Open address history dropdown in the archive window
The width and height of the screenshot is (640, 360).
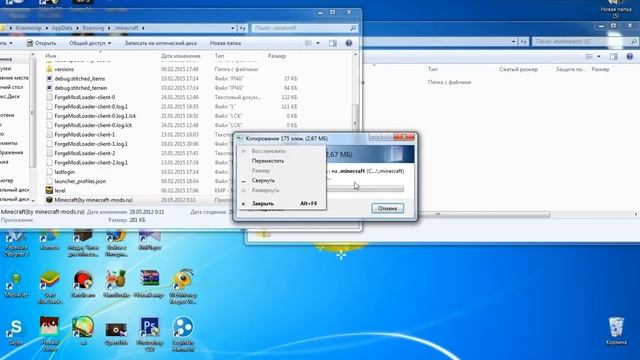tap(513, 42)
